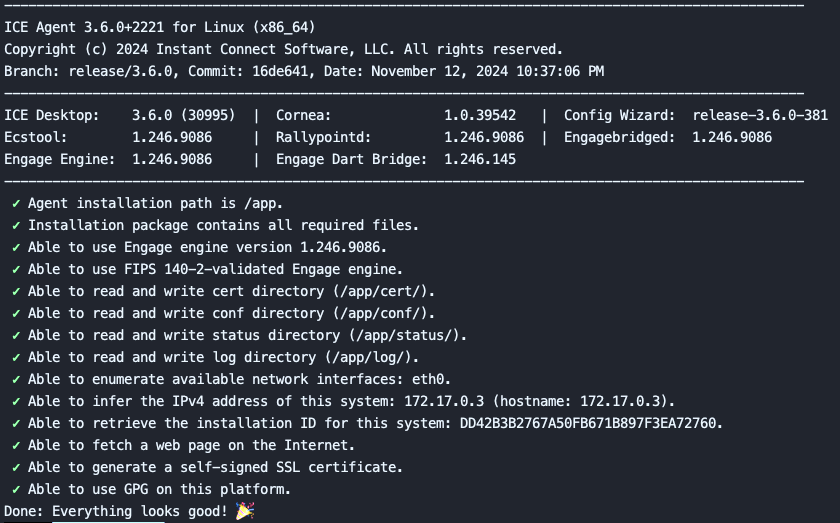Image resolution: width=840 pixels, height=523 pixels.
Task: Click the commit hash 16de641
Action: click(x=279, y=71)
